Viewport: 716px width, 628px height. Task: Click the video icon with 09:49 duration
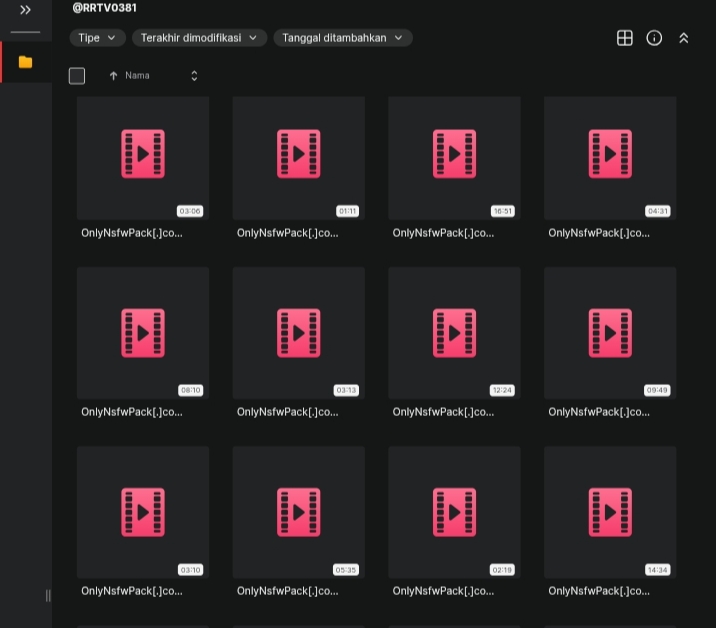610,333
